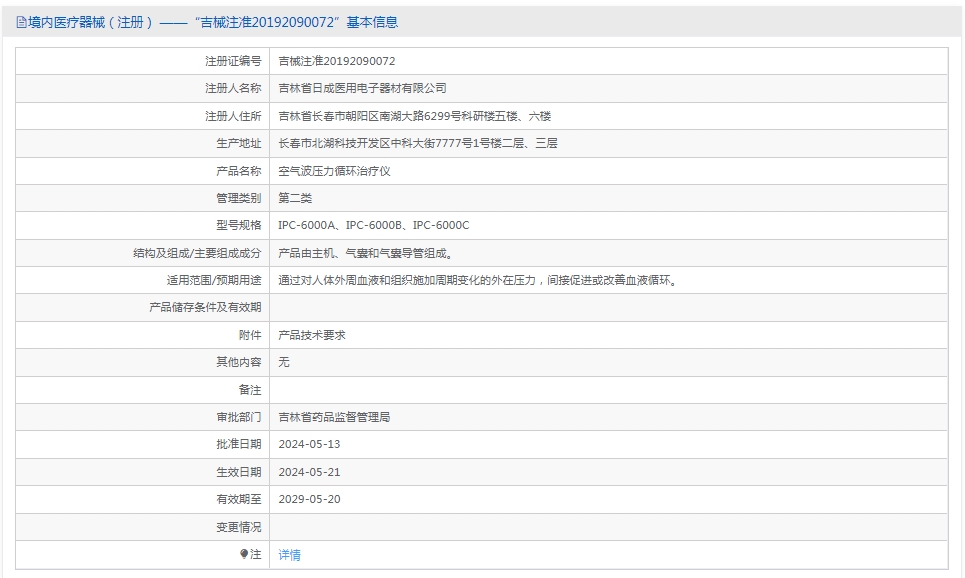Select approval date 2024-05-13
Image resolution: width=965 pixels, height=578 pixels.
(309, 444)
